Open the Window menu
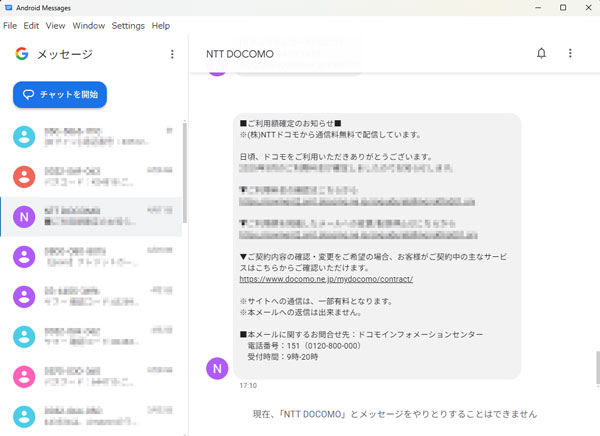The width and height of the screenshot is (600, 436). pyautogui.click(x=89, y=26)
